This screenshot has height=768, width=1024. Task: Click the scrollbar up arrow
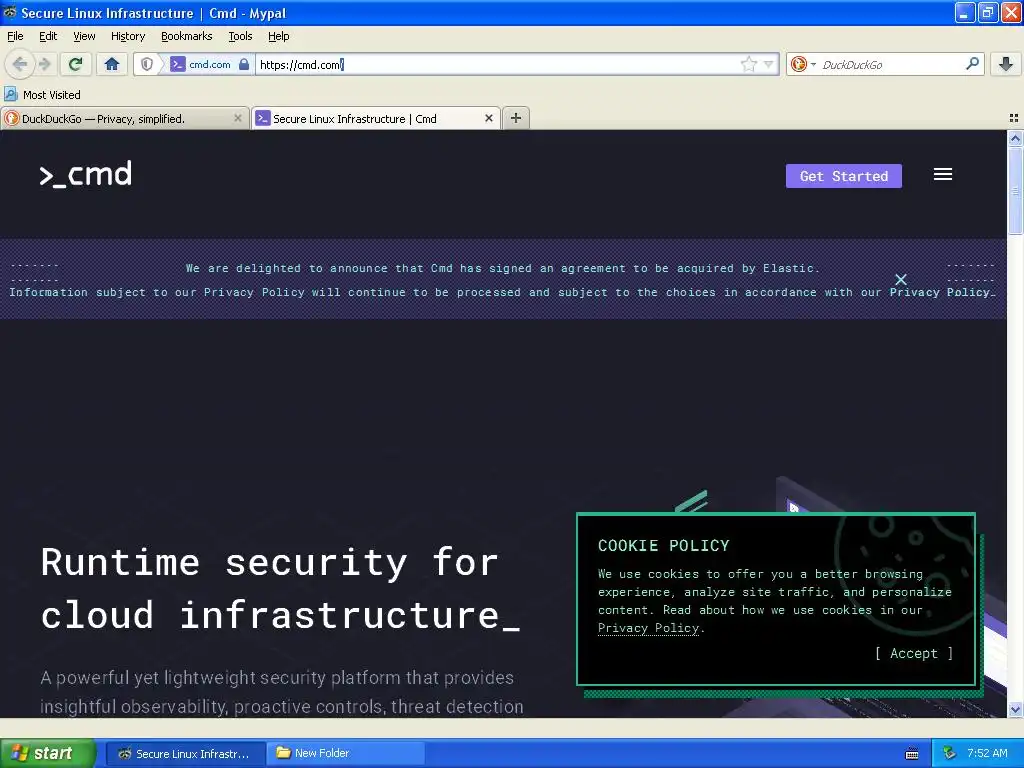click(1015, 138)
